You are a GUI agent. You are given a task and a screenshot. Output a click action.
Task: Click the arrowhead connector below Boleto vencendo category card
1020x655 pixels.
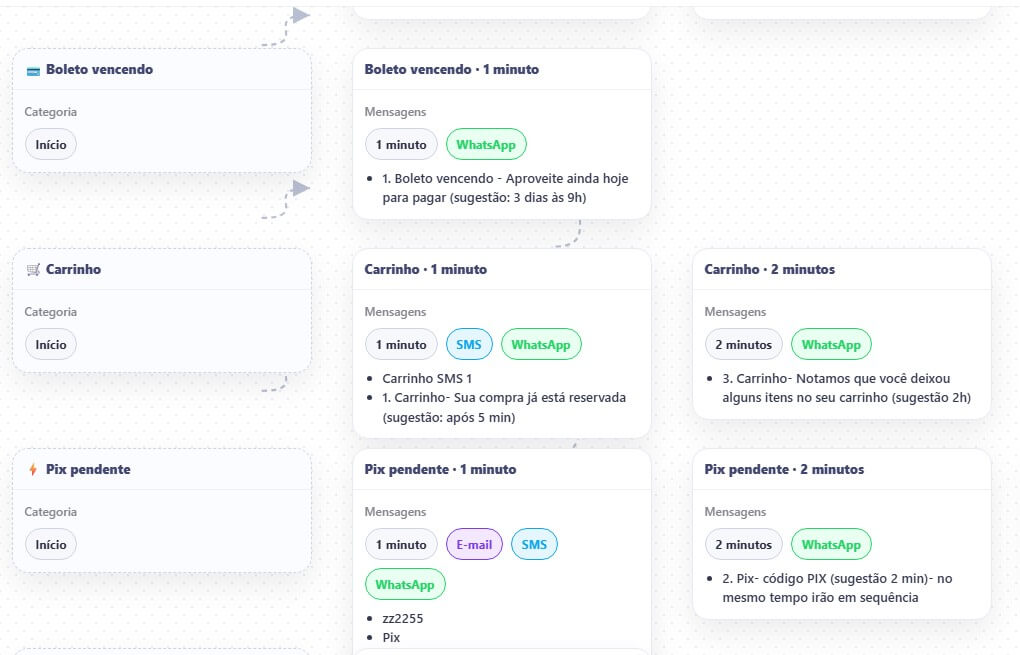point(300,189)
